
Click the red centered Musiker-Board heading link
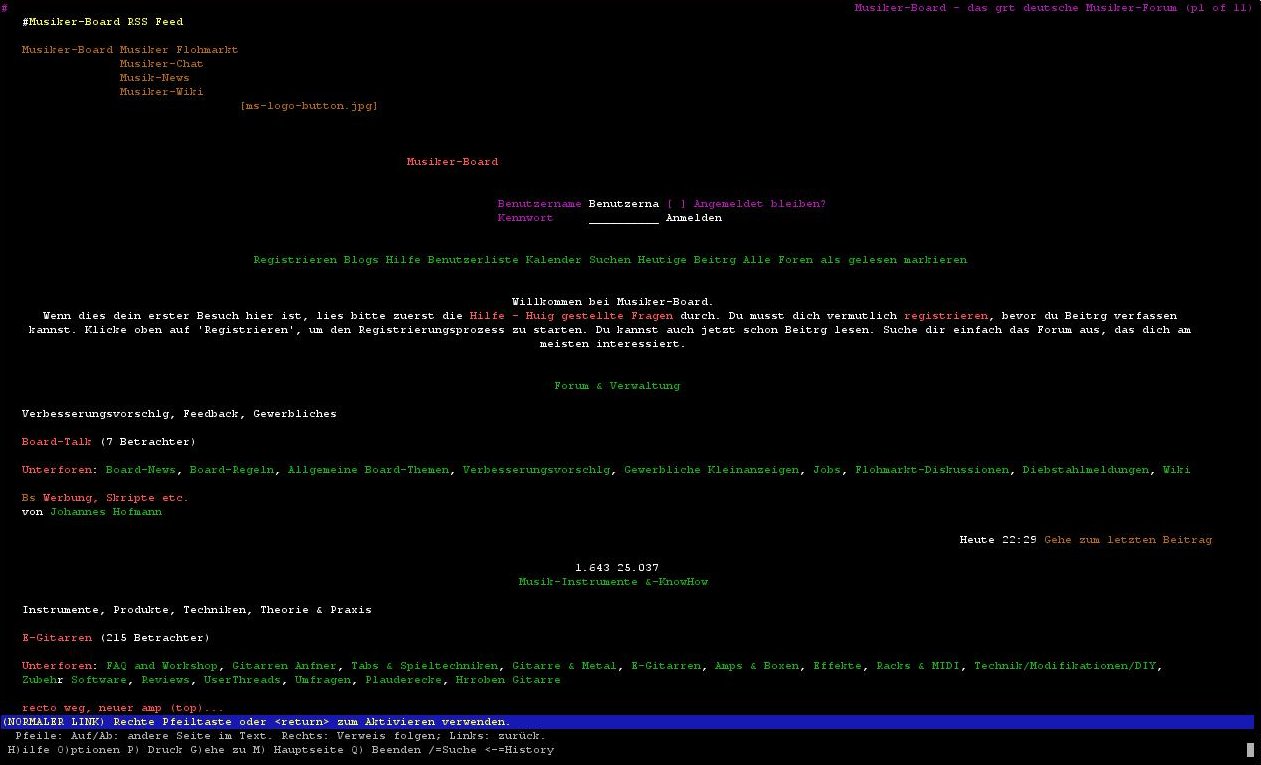coord(452,162)
